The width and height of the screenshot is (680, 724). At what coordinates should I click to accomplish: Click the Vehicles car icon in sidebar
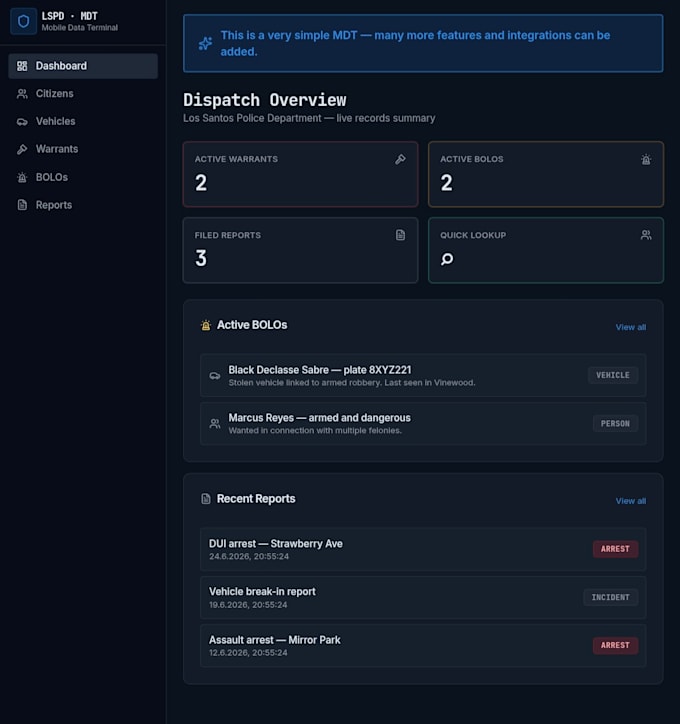click(x=22, y=121)
